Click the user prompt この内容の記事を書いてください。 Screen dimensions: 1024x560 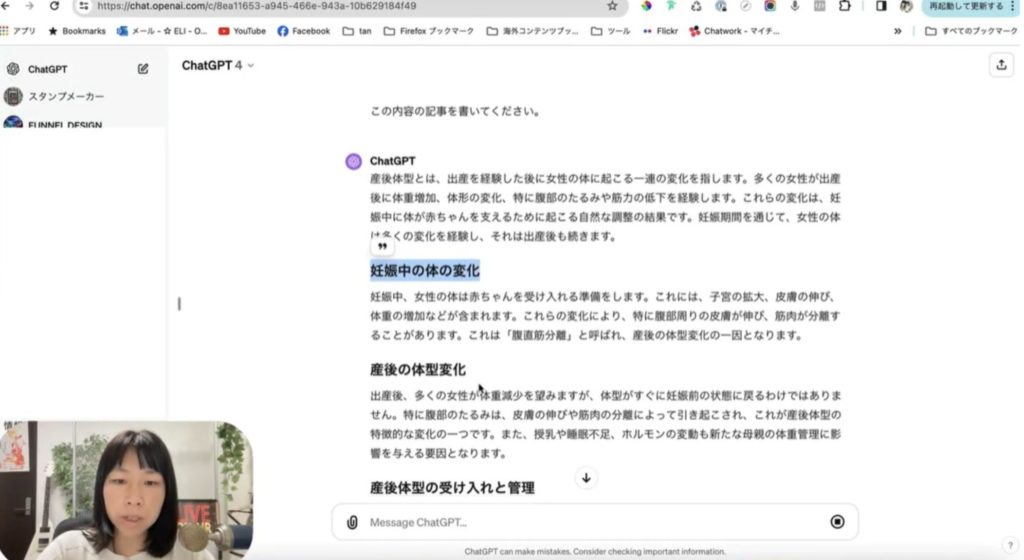point(455,111)
